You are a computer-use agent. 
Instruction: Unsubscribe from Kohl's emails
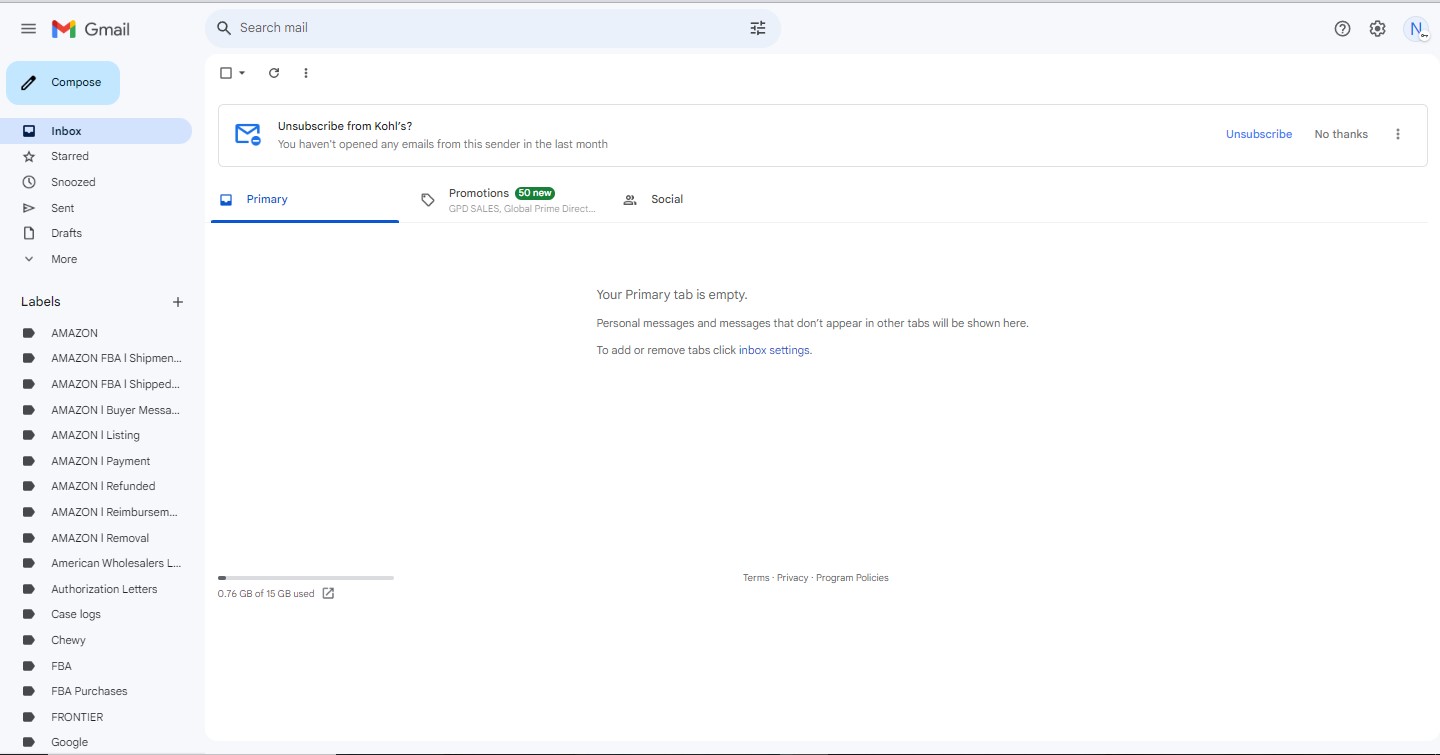pos(1259,134)
